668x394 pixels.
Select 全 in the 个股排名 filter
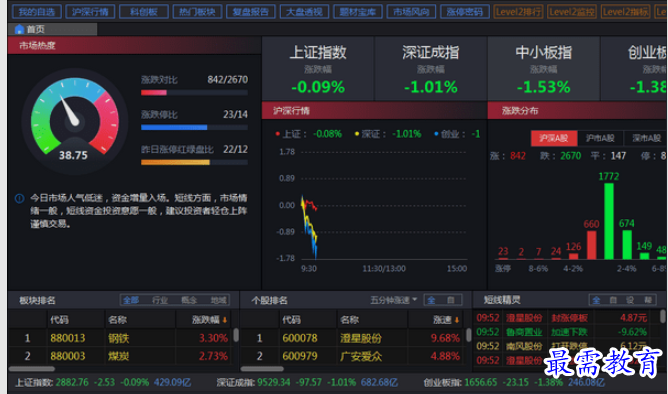click(432, 300)
